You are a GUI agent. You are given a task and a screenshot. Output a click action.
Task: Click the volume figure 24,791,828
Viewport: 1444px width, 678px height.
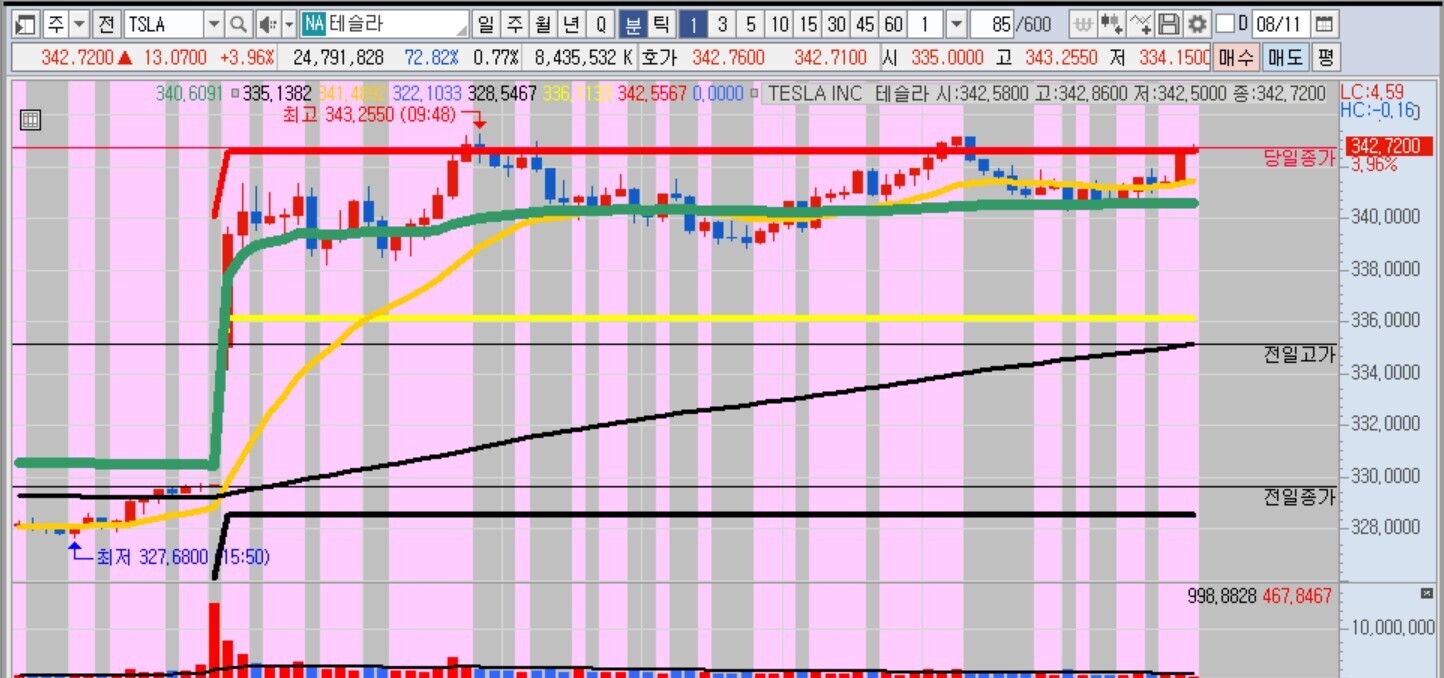(341, 58)
